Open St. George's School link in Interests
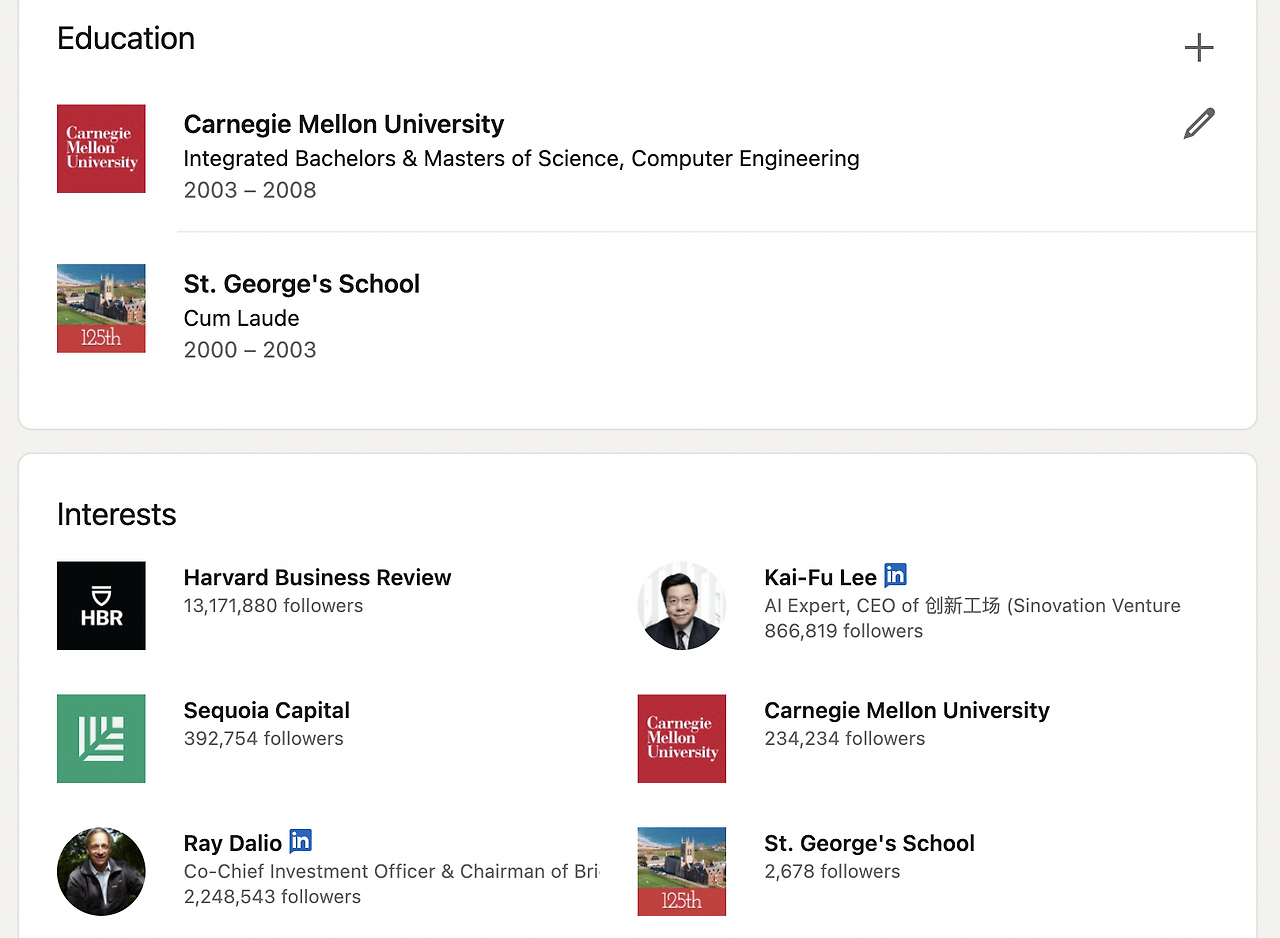Image resolution: width=1280 pixels, height=938 pixels. (x=869, y=843)
